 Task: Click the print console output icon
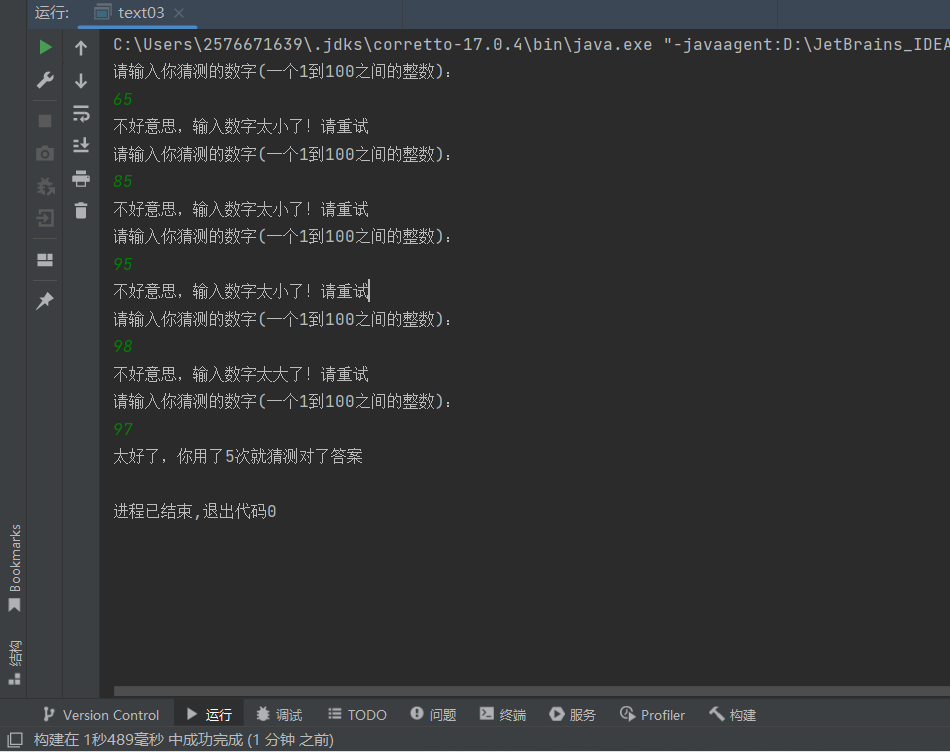(x=81, y=179)
